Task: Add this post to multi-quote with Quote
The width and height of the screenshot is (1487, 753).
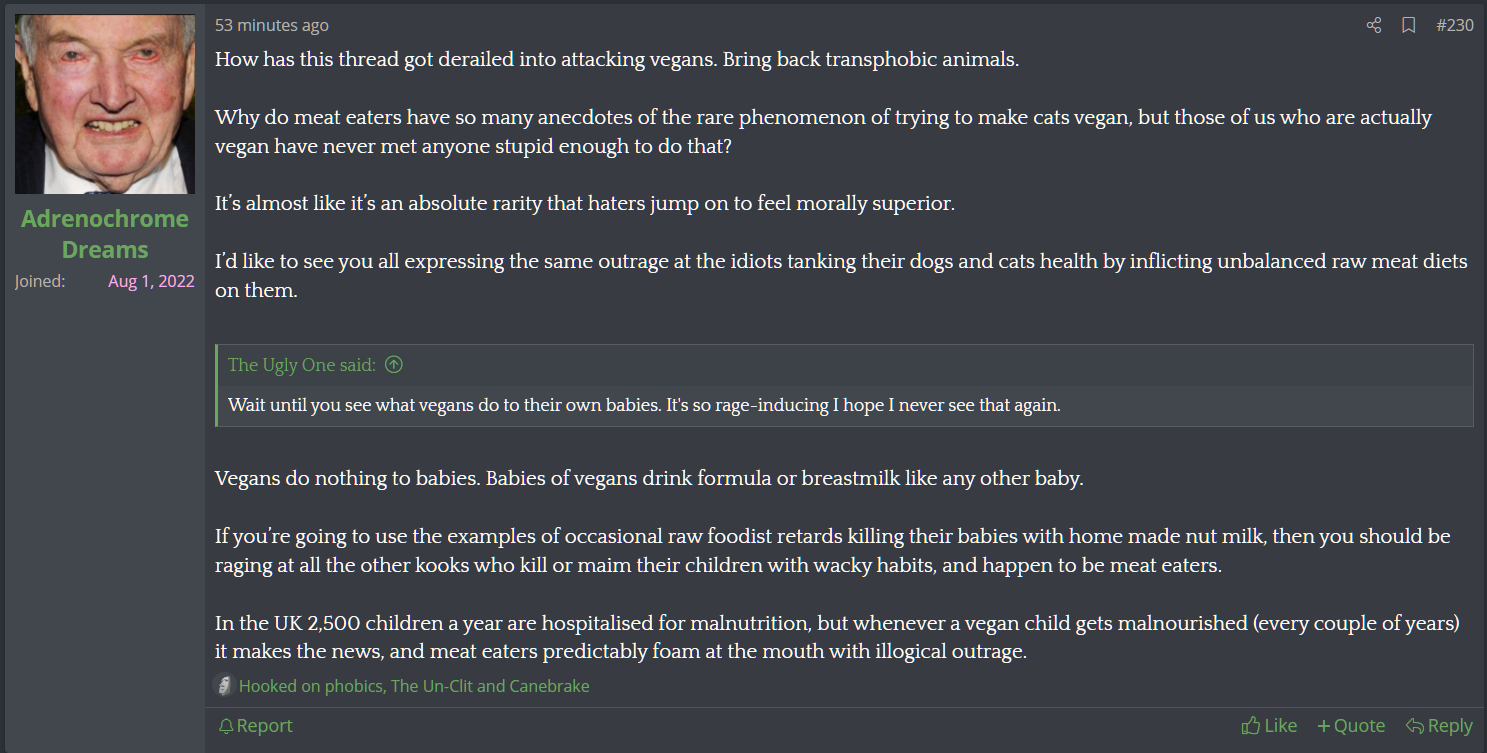Action: [1351, 726]
